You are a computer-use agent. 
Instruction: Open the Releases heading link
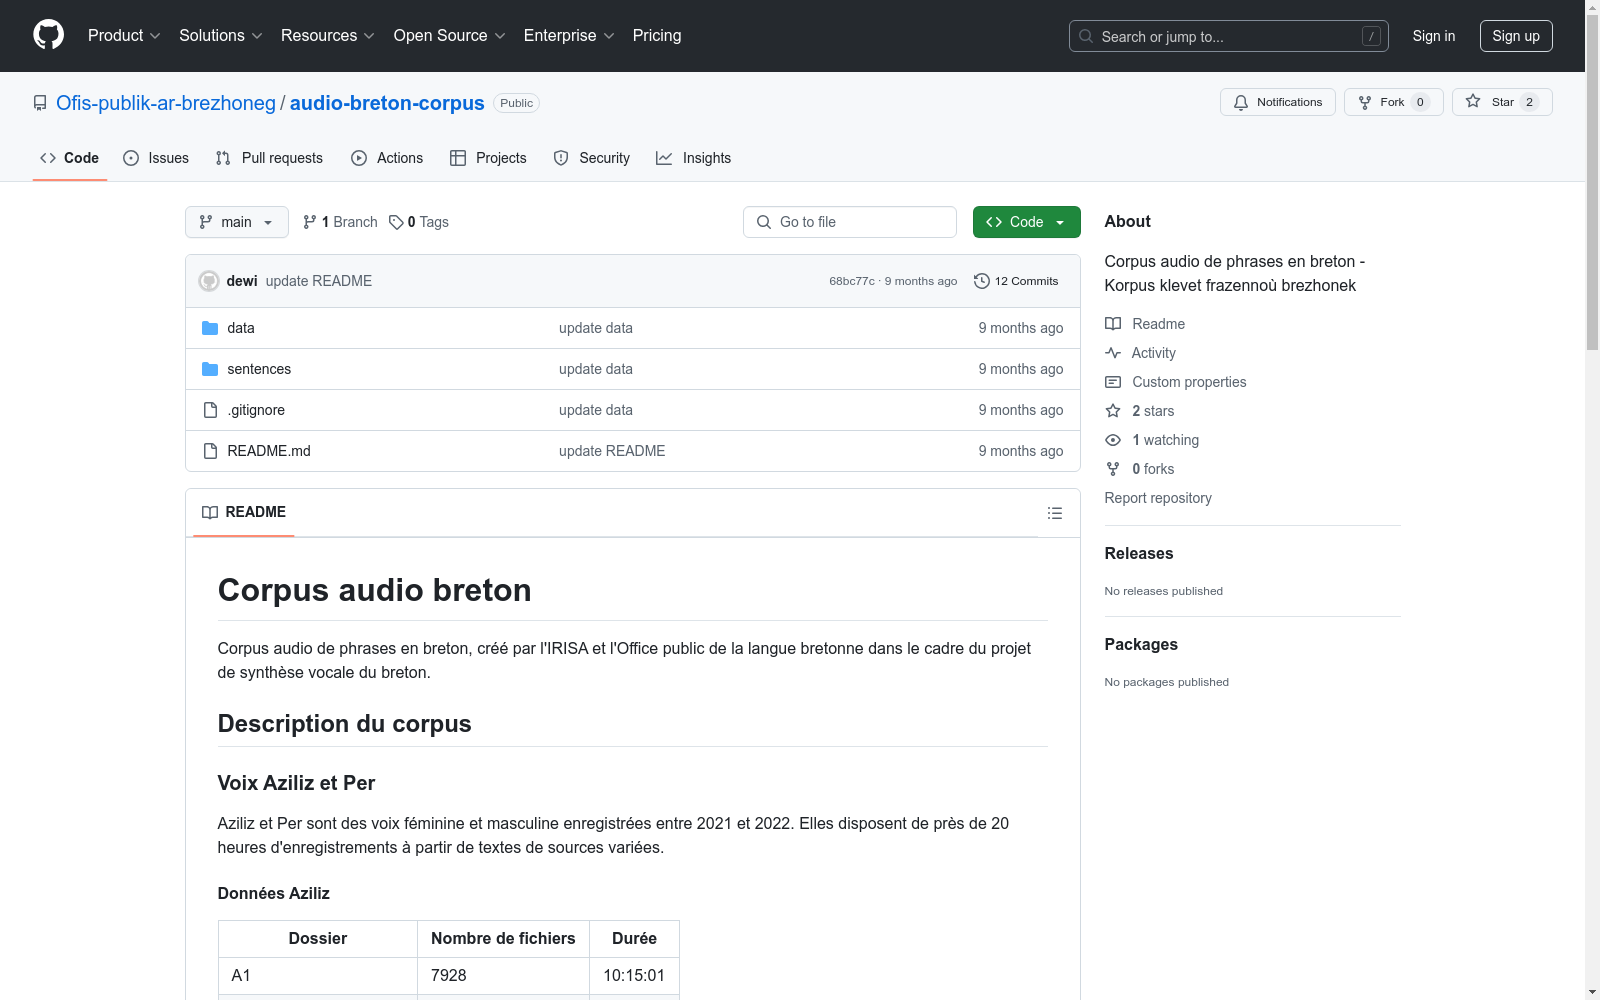coord(1139,553)
